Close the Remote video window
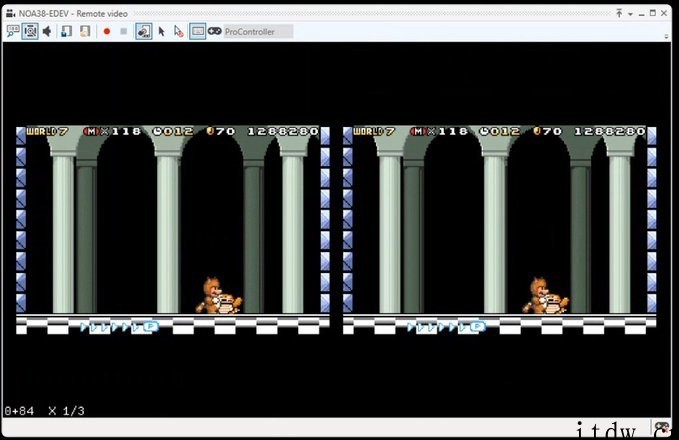 664,13
